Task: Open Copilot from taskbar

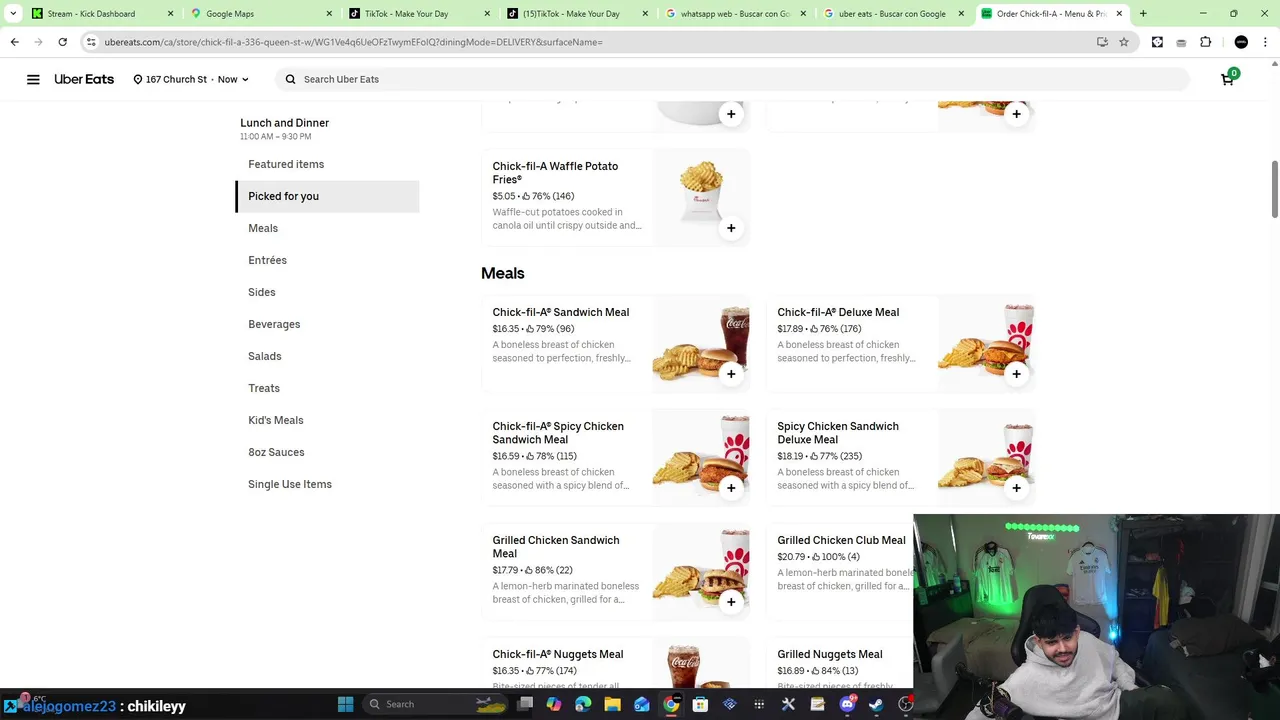Action: click(554, 704)
